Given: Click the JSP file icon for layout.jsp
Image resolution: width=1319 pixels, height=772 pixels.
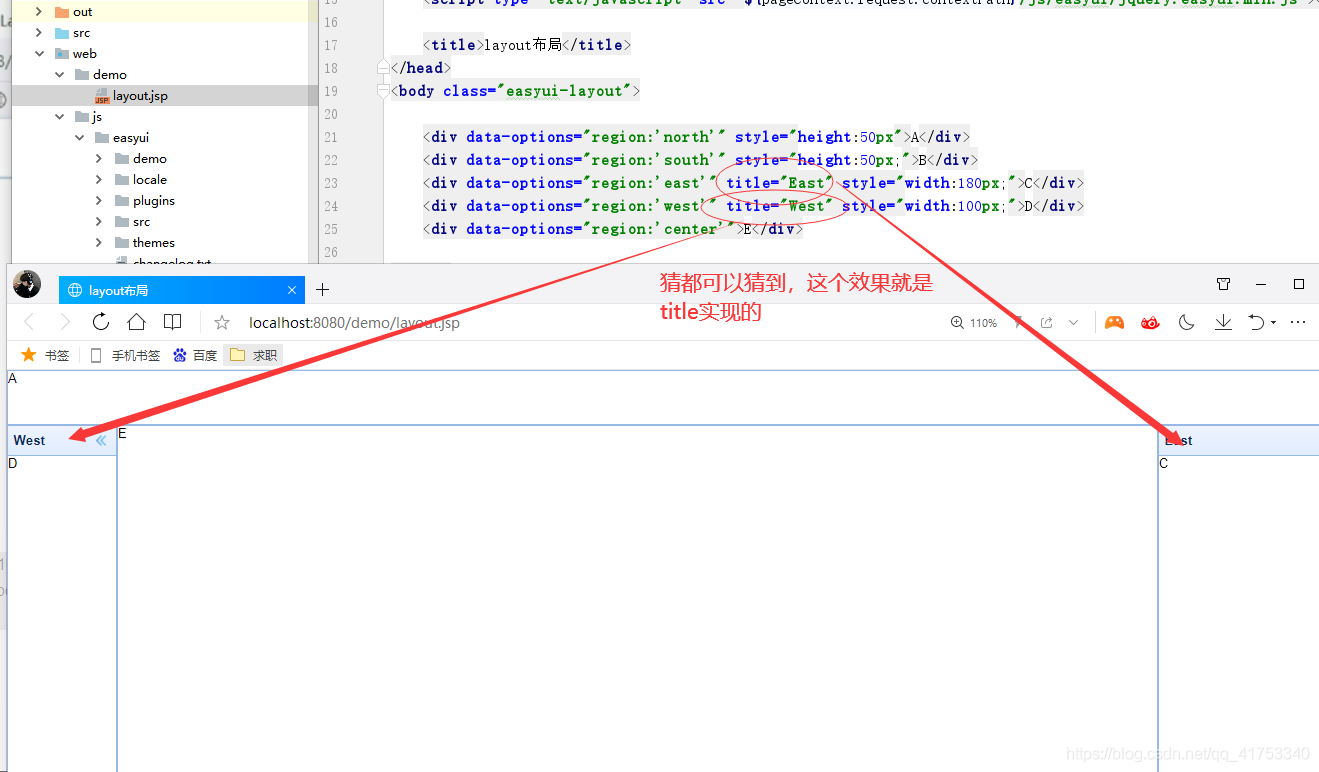Looking at the screenshot, I should [102, 96].
